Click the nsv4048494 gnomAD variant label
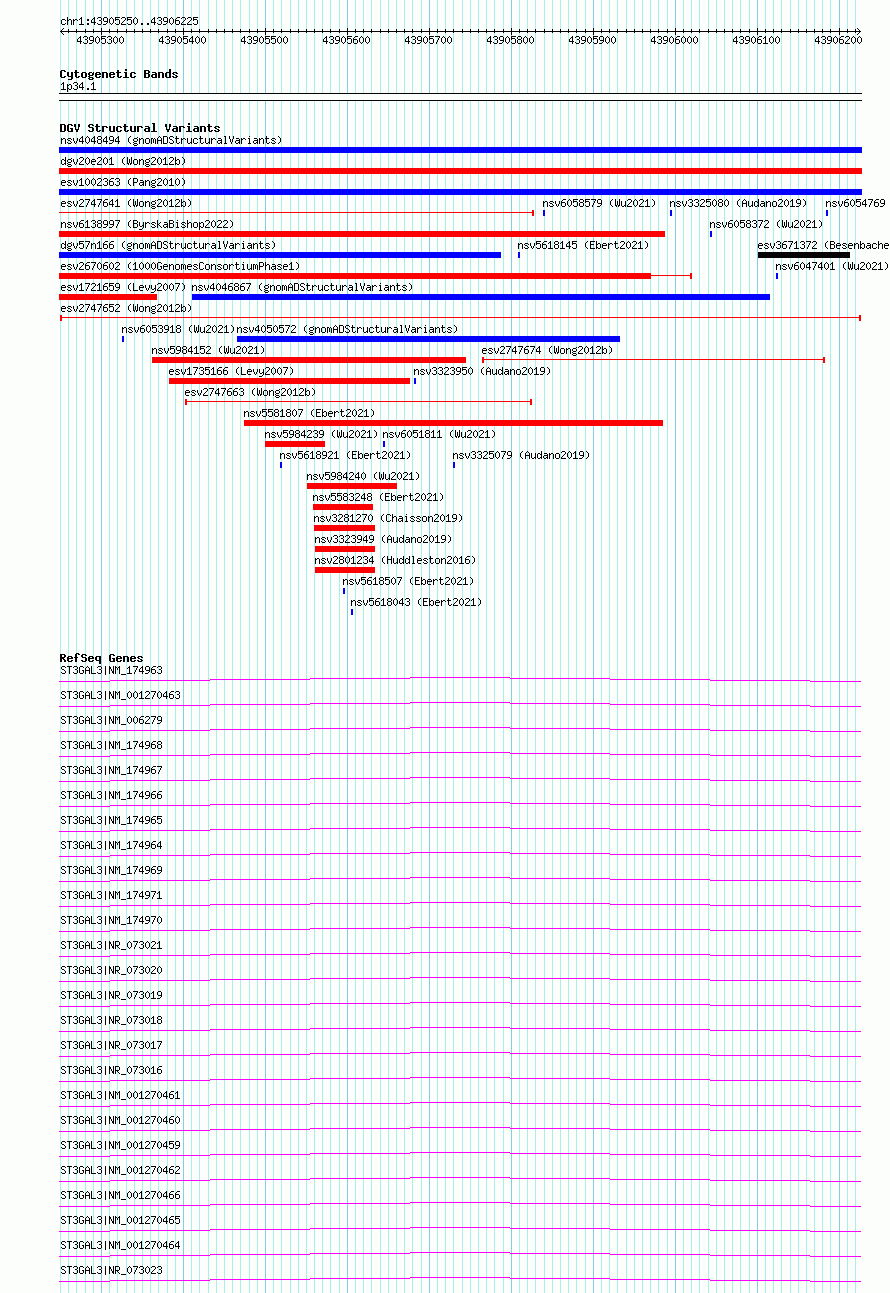Image resolution: width=890 pixels, height=1293 pixels. click(x=171, y=140)
